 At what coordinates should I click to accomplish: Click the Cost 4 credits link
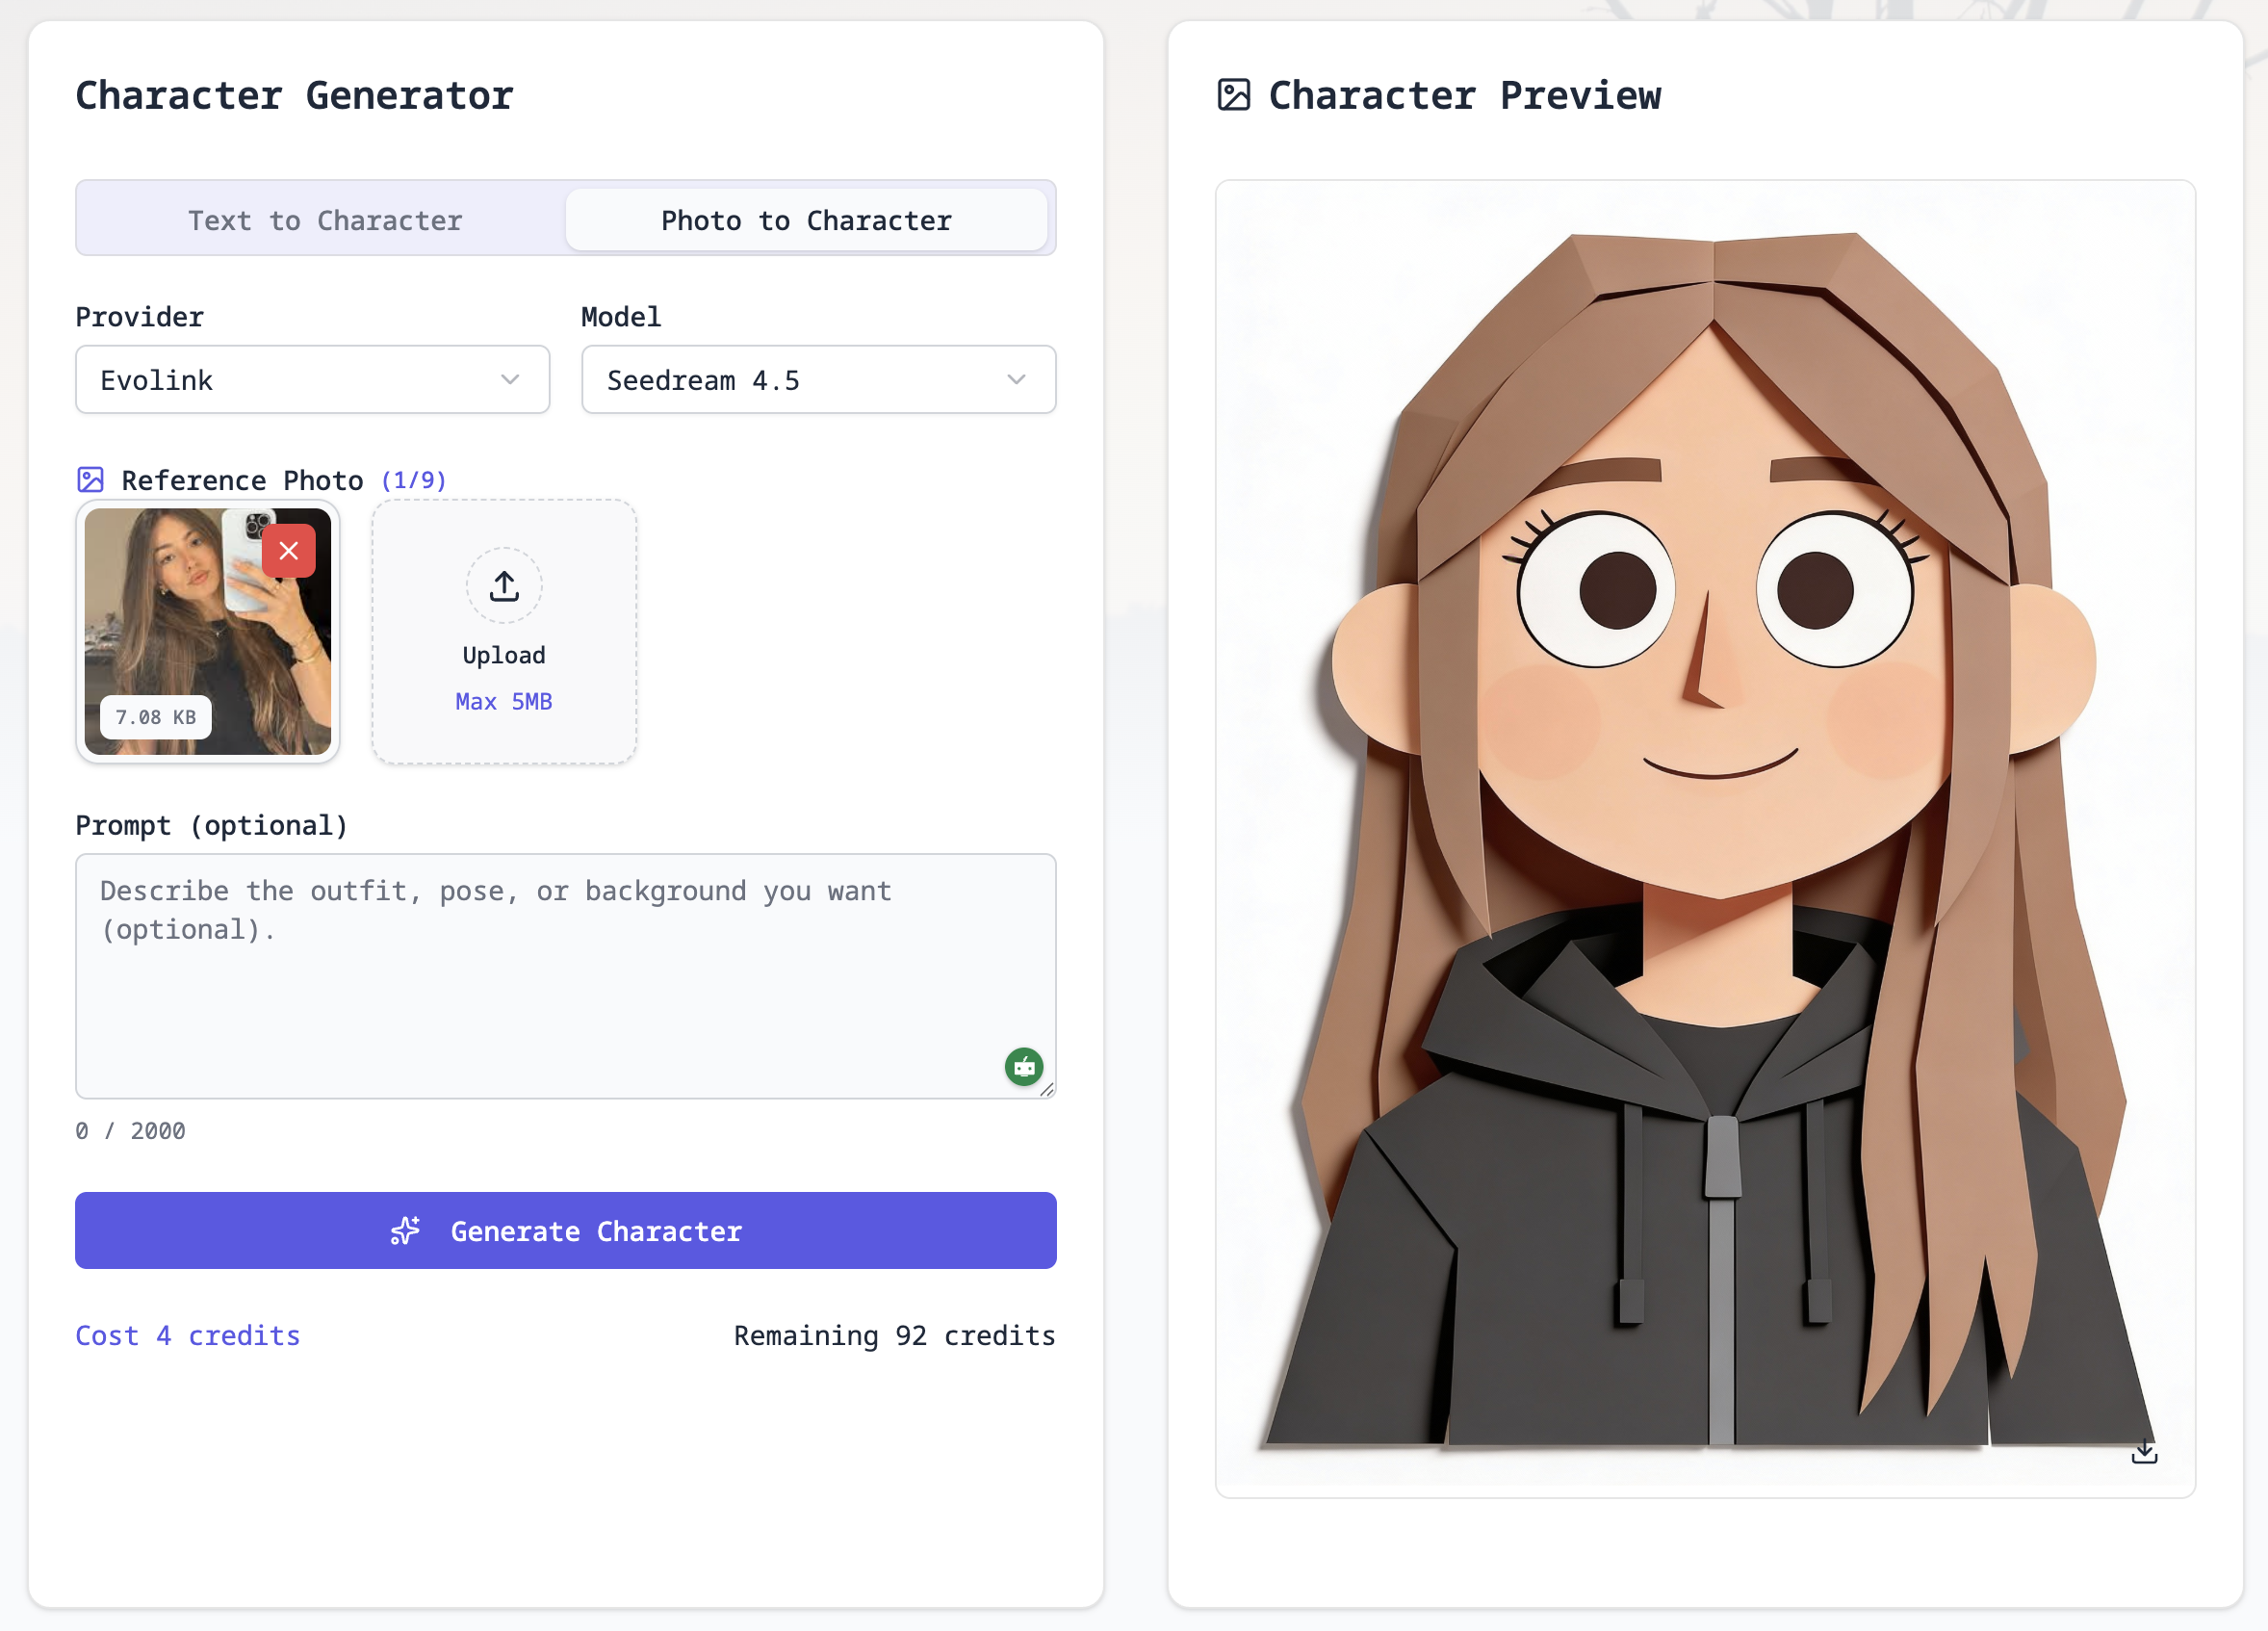pos(188,1336)
